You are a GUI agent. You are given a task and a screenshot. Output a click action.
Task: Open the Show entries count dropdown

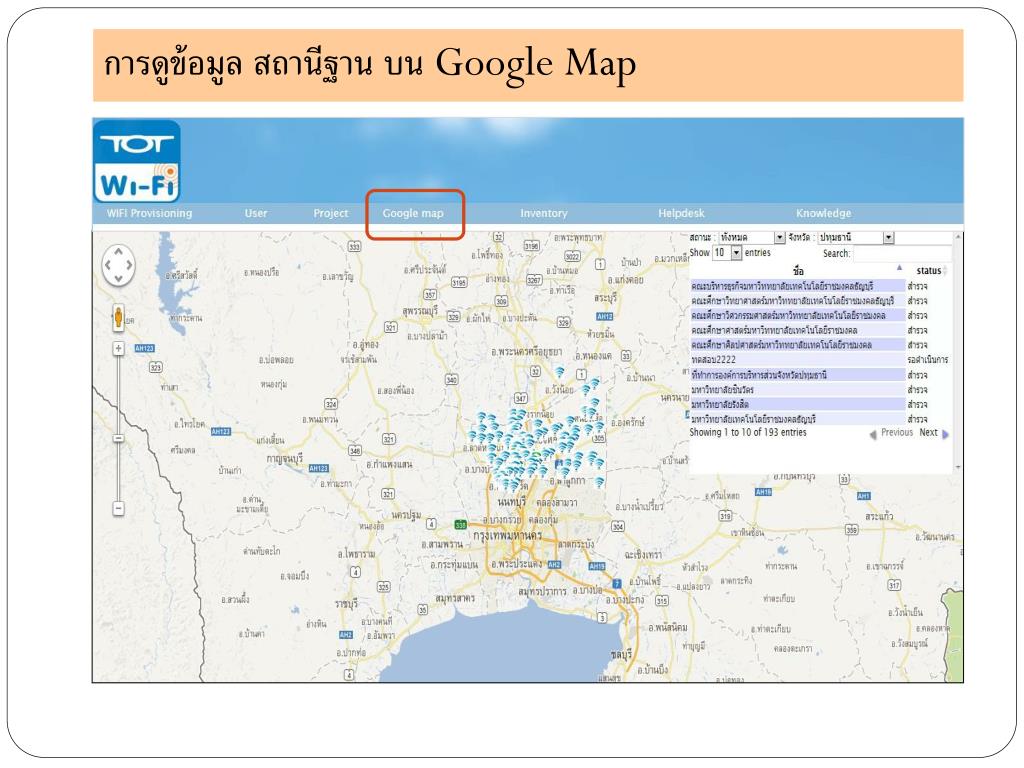[x=727, y=252]
